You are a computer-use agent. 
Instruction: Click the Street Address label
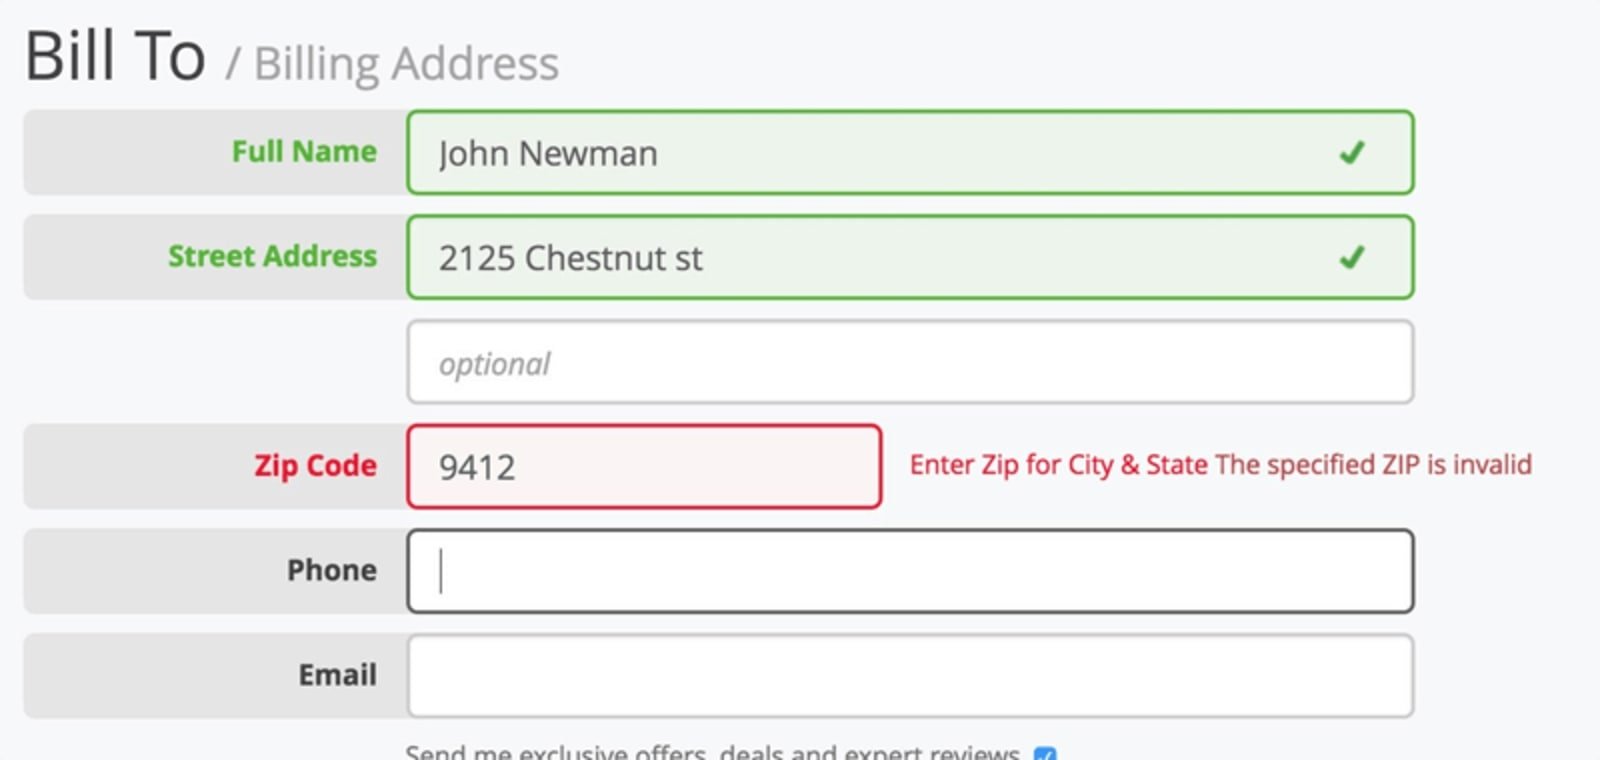tap(272, 256)
